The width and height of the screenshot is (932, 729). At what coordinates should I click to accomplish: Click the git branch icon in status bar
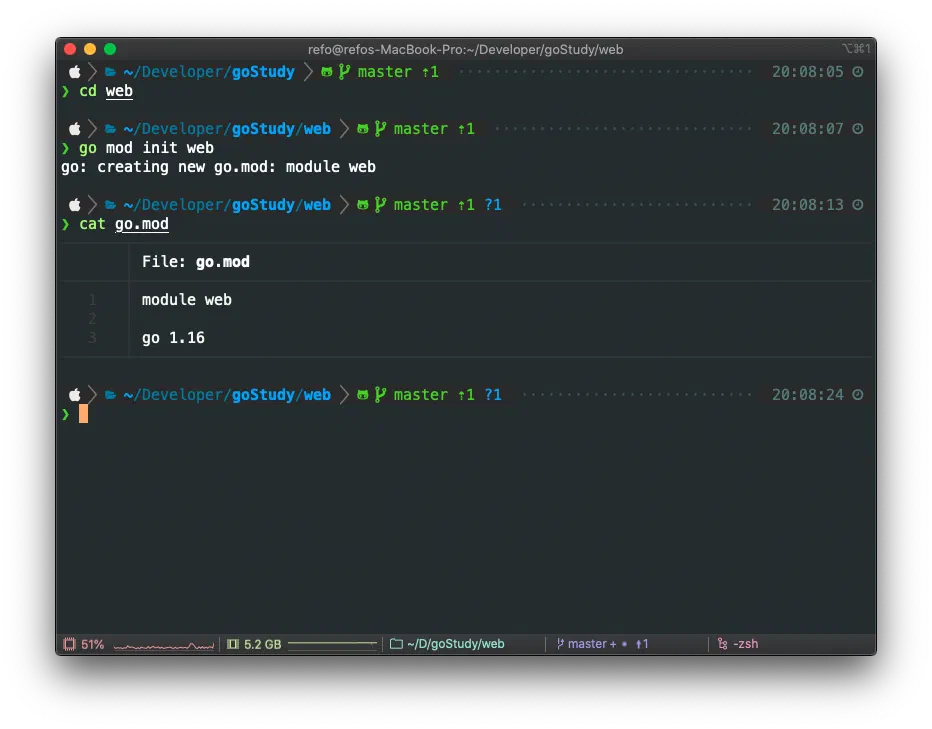click(x=560, y=644)
